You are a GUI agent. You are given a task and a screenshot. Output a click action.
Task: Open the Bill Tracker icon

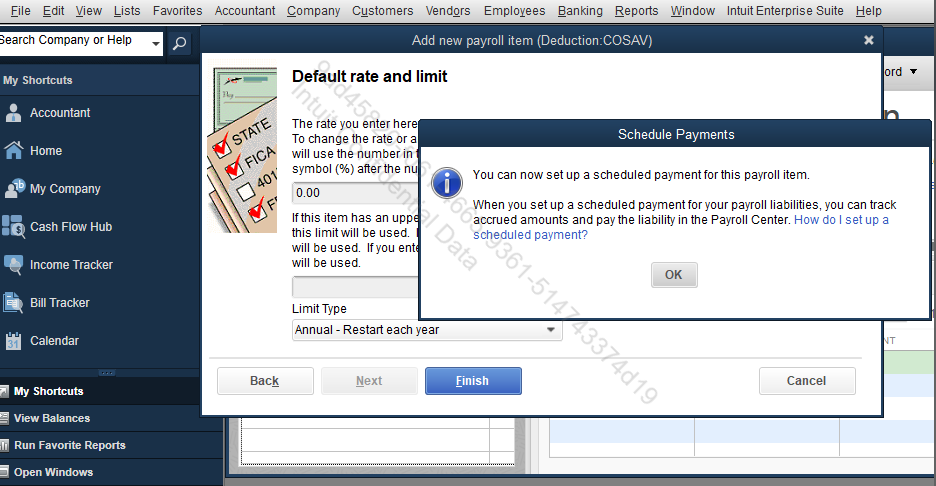click(x=14, y=303)
